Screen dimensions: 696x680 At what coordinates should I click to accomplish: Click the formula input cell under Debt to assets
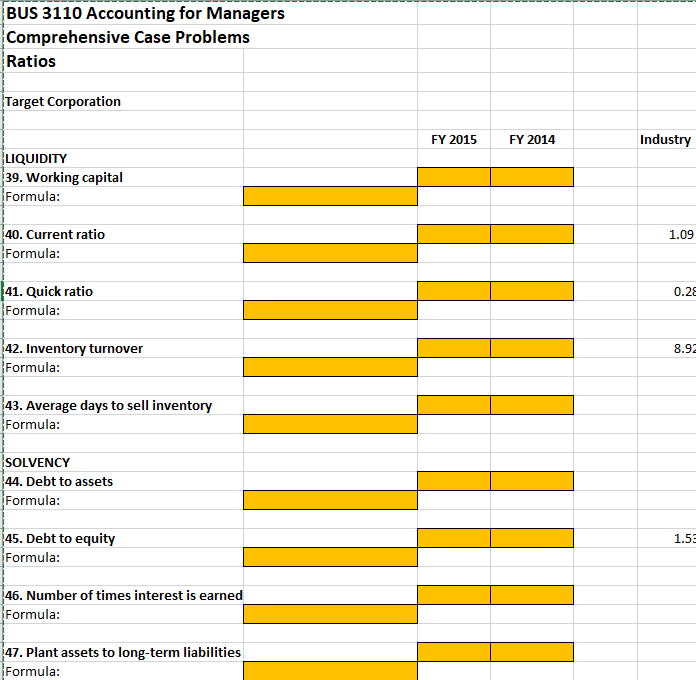pos(330,500)
